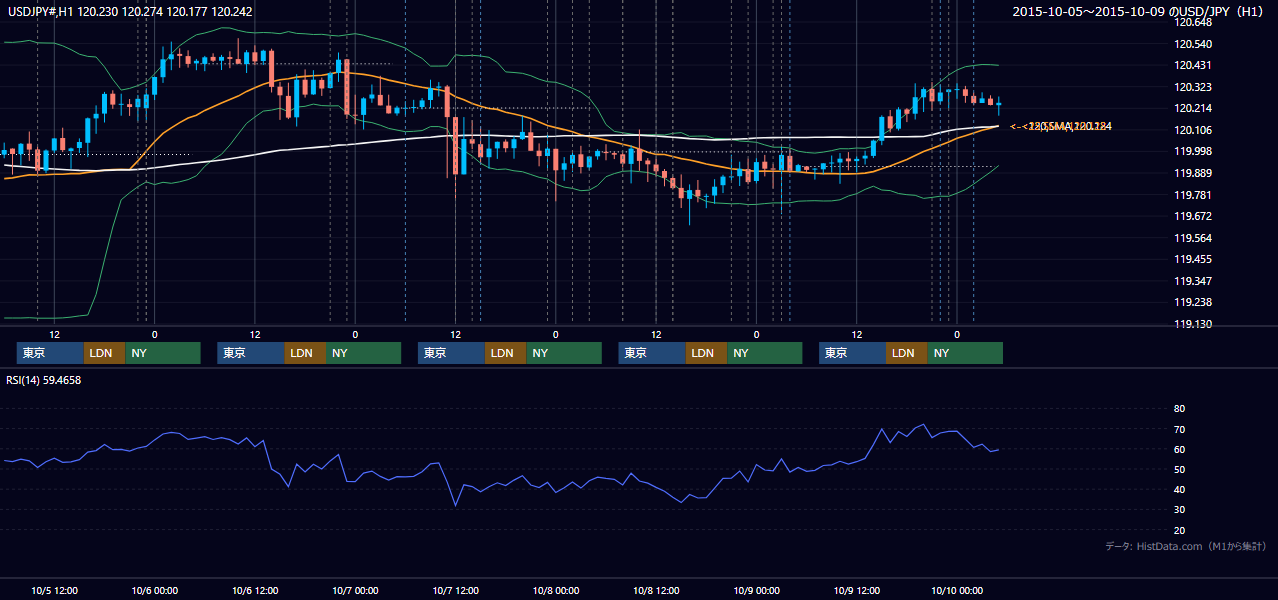Click the RSI level 20 label
The width and height of the screenshot is (1278, 600).
point(1179,530)
